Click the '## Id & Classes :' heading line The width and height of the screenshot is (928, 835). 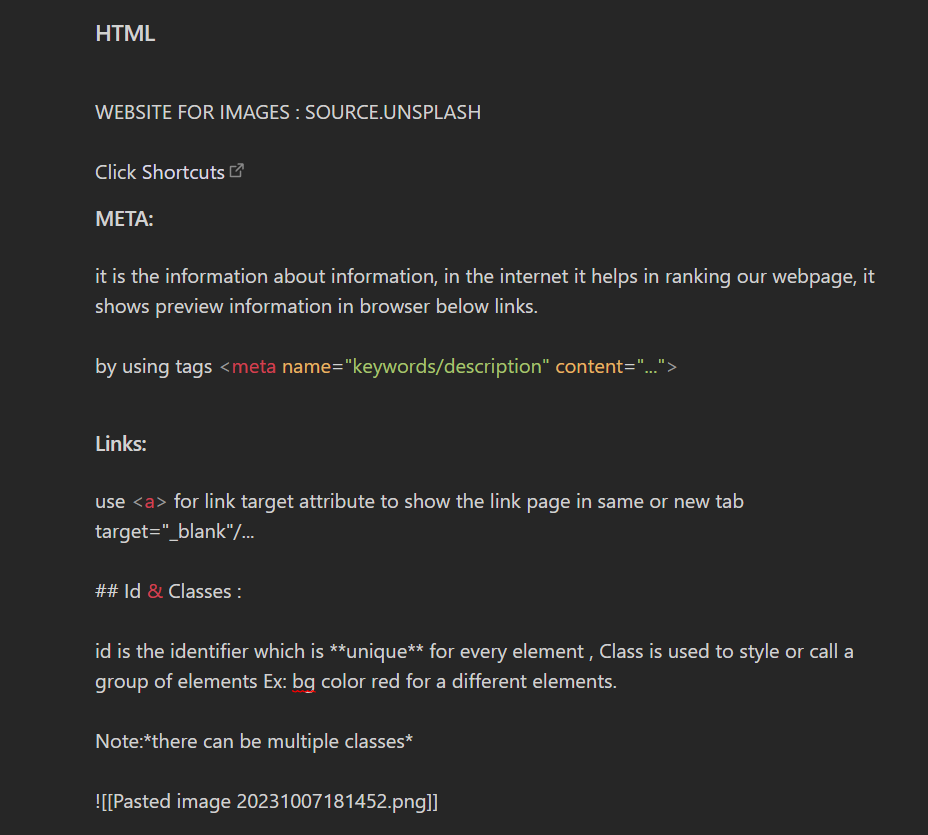pos(168,592)
